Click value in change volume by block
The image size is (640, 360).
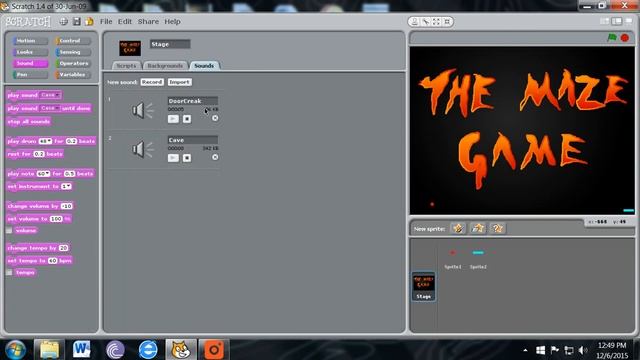pyautogui.click(x=67, y=206)
